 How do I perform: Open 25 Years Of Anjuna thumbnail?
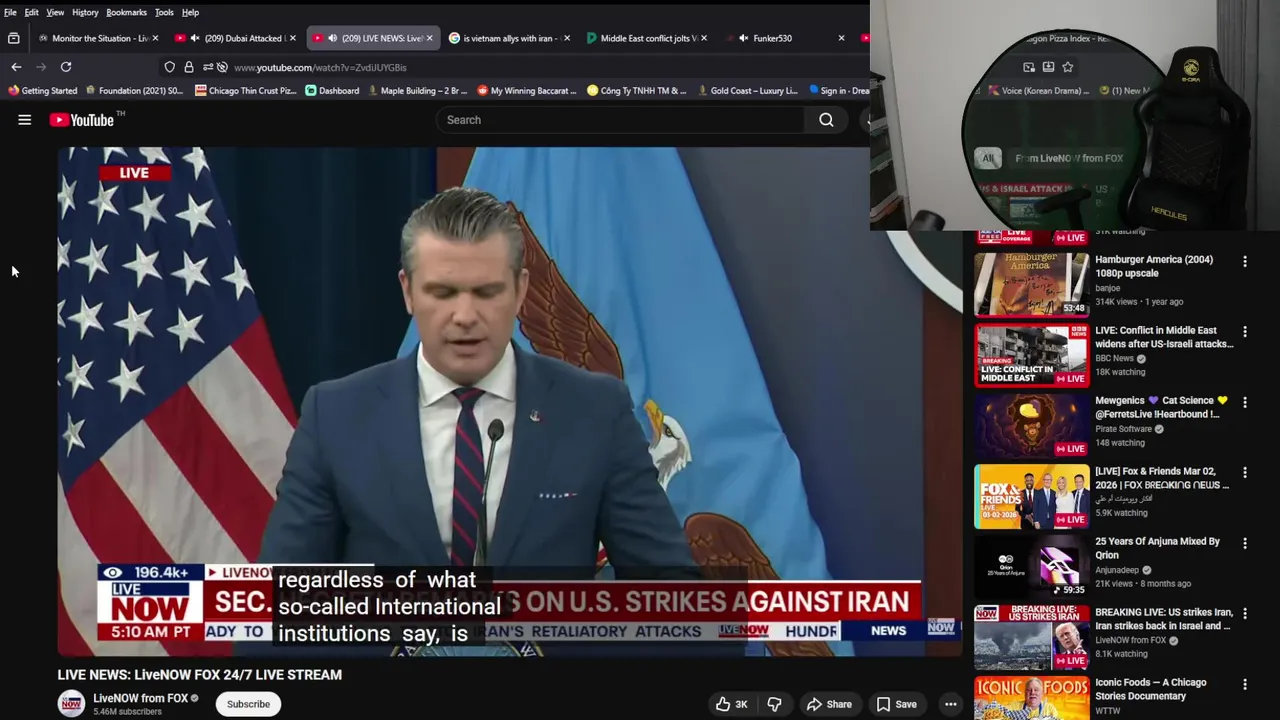pyautogui.click(x=1032, y=566)
